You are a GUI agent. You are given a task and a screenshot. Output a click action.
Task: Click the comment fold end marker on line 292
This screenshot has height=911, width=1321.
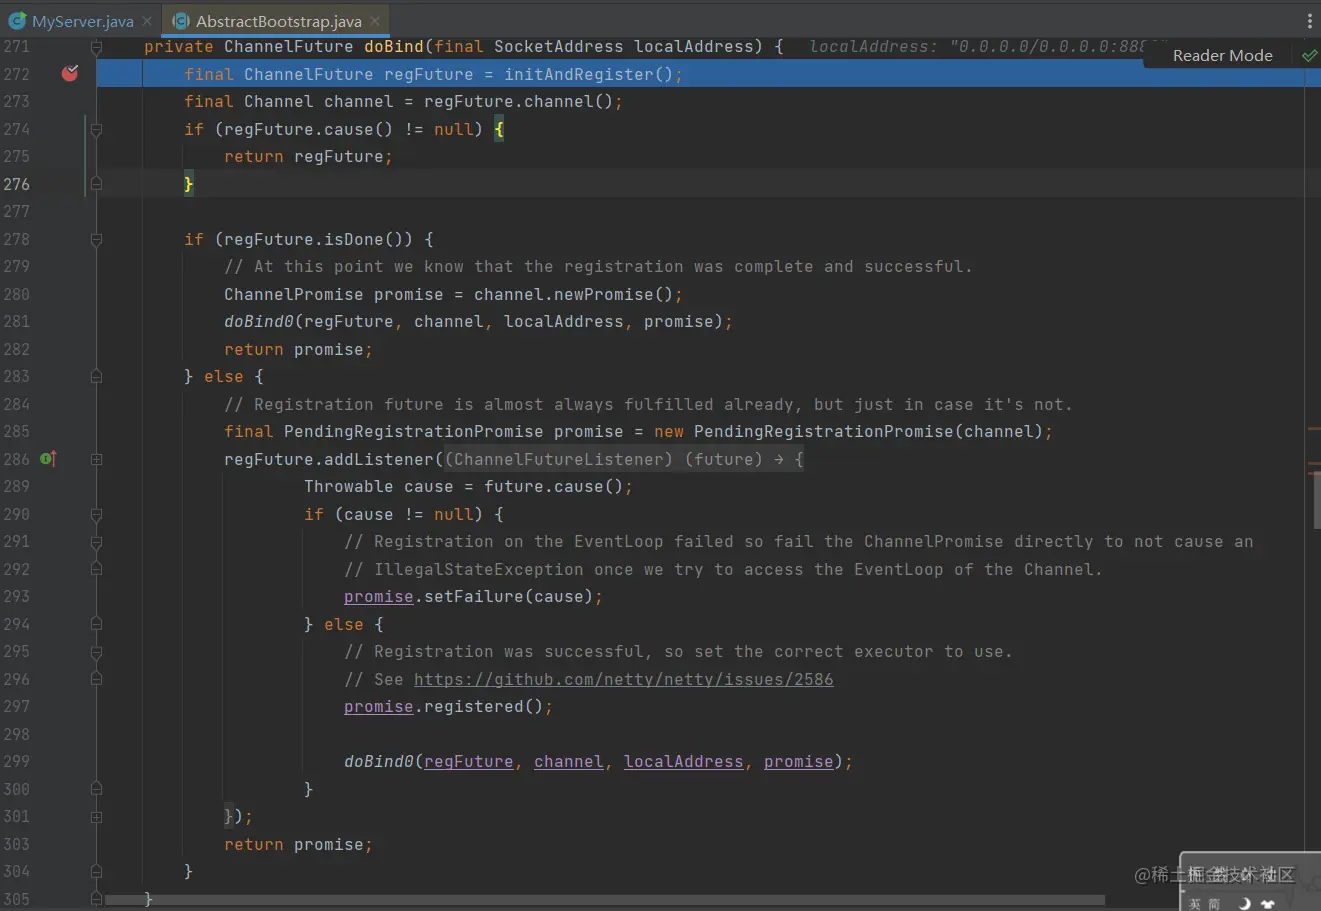[x=96, y=569]
